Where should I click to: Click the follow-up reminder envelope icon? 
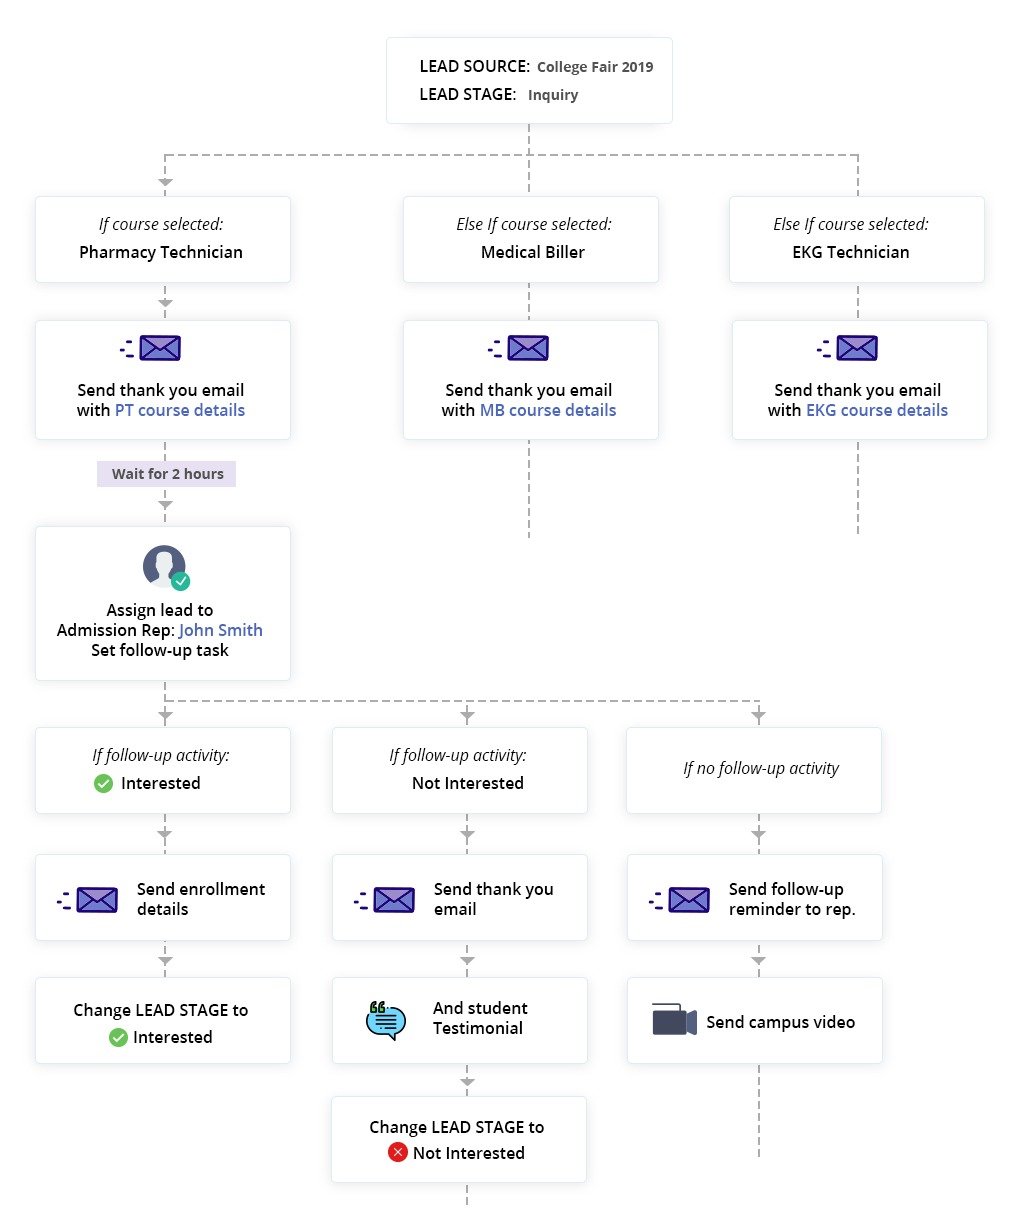click(x=688, y=900)
